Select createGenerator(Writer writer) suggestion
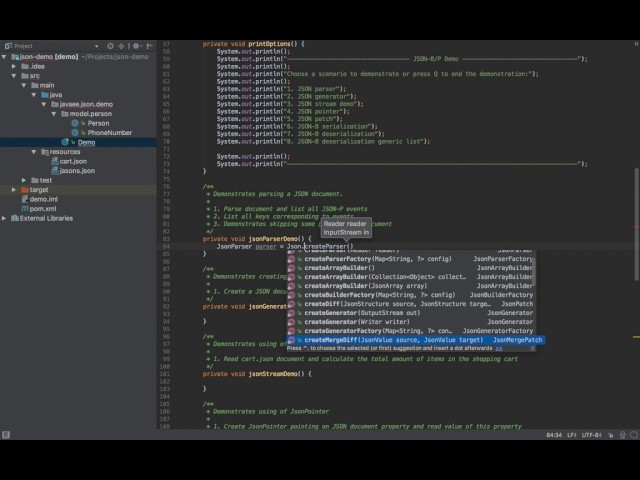Viewport: 640px width, 480px height. pyautogui.click(x=411, y=322)
